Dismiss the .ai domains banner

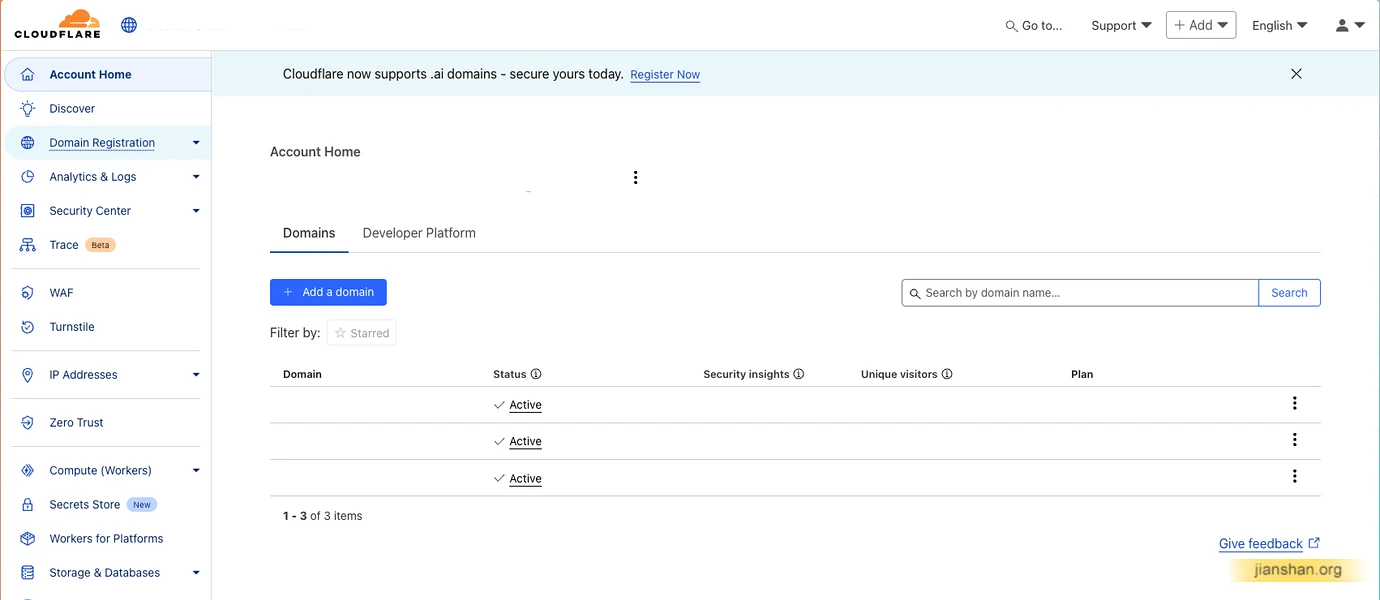tap(1296, 74)
